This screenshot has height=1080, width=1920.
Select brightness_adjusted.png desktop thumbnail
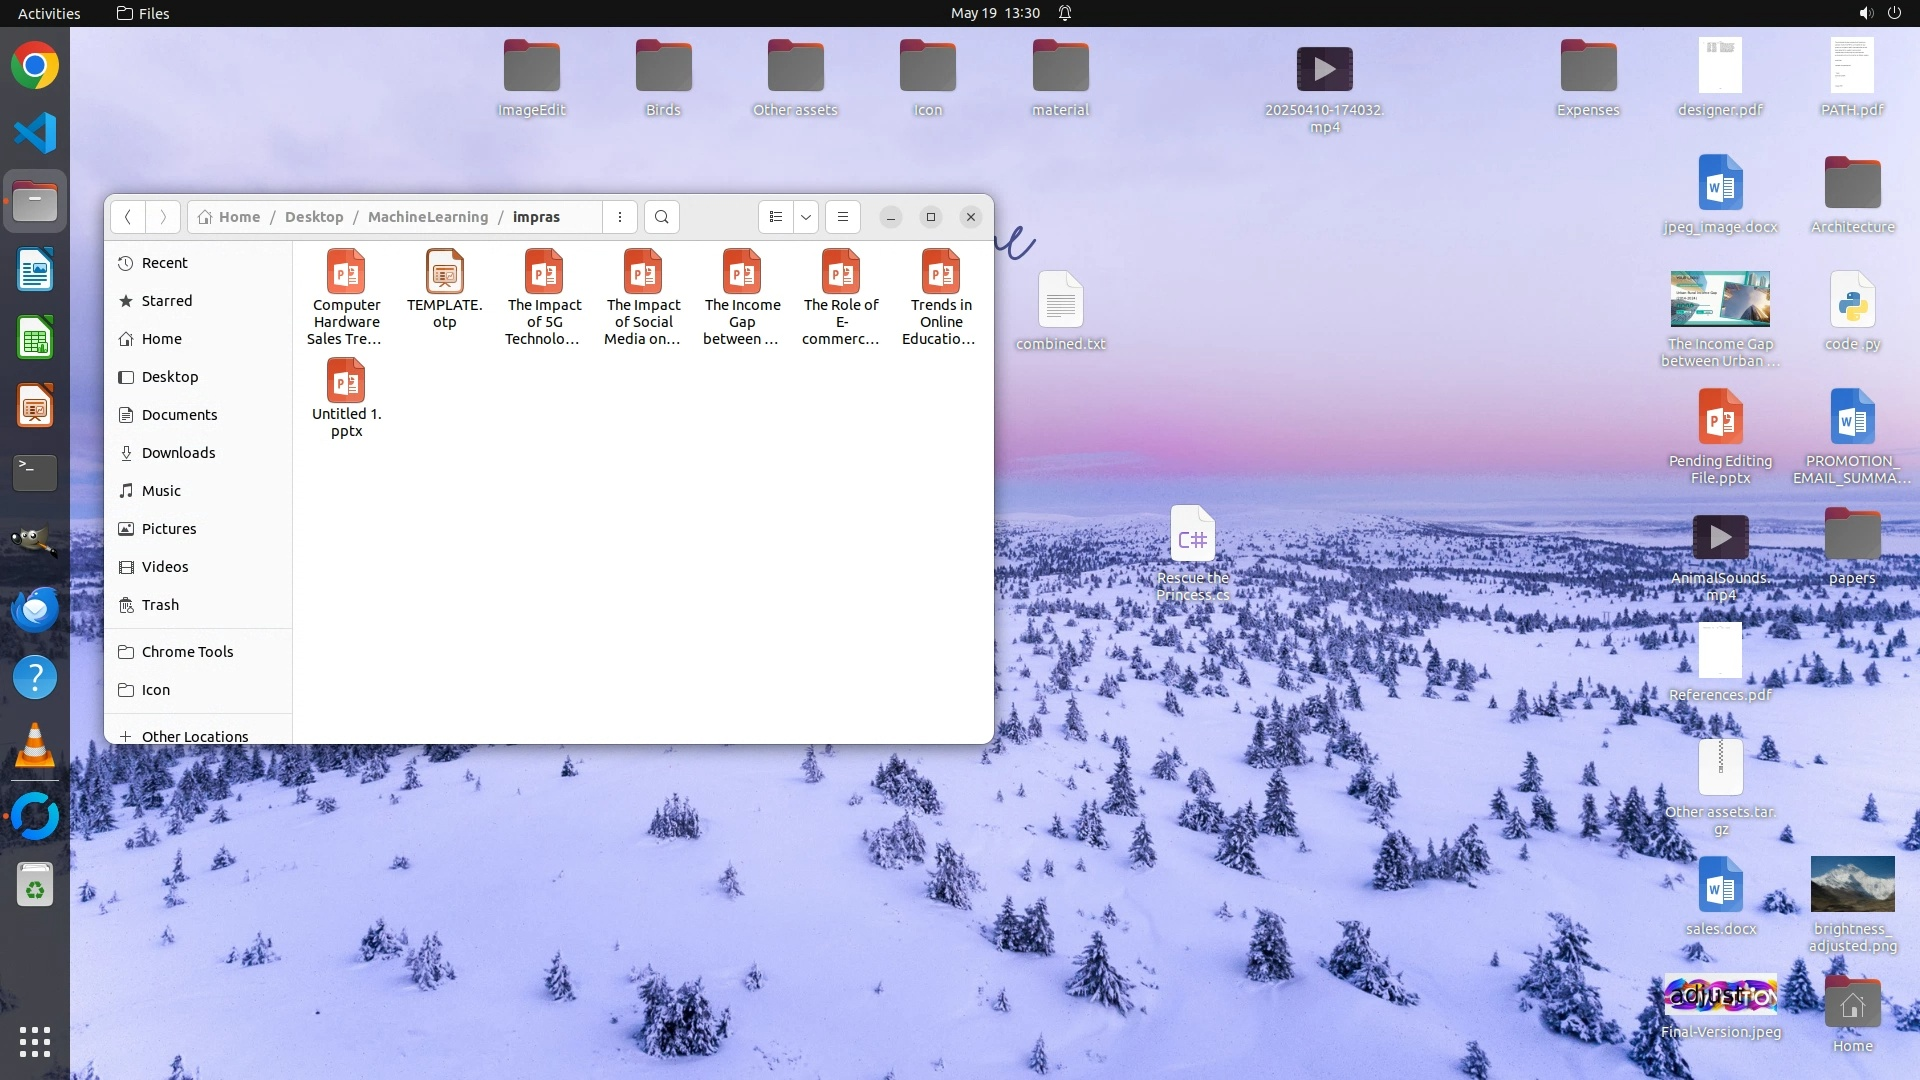1852,884
